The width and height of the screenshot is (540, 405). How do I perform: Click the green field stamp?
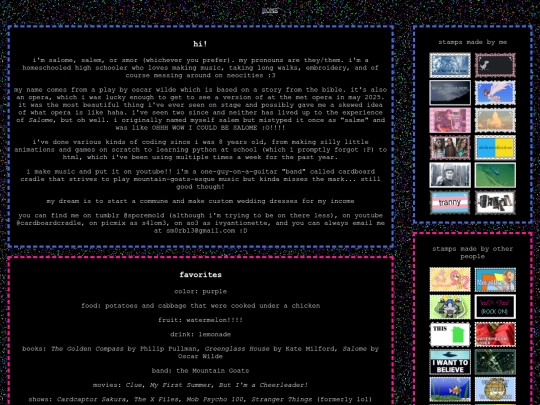[495, 175]
